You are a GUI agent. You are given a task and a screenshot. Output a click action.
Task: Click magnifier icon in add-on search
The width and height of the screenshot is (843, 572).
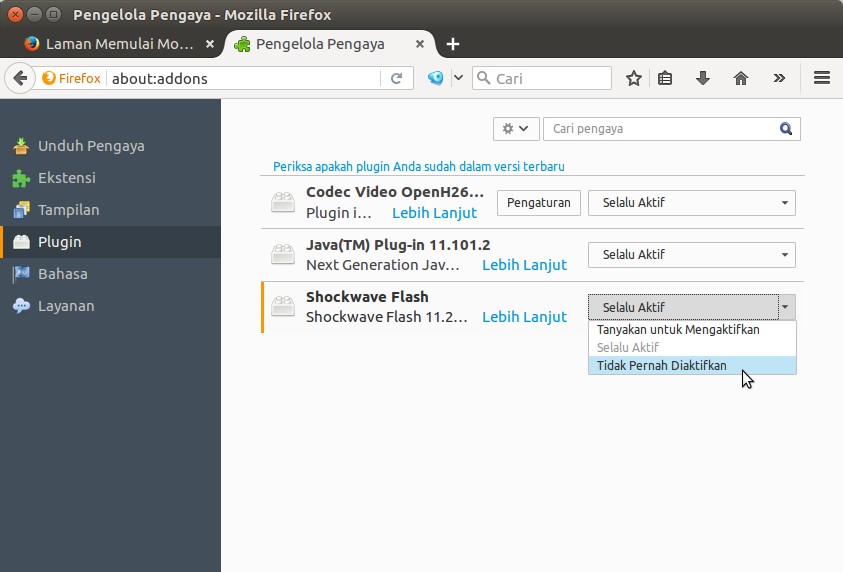coord(786,129)
